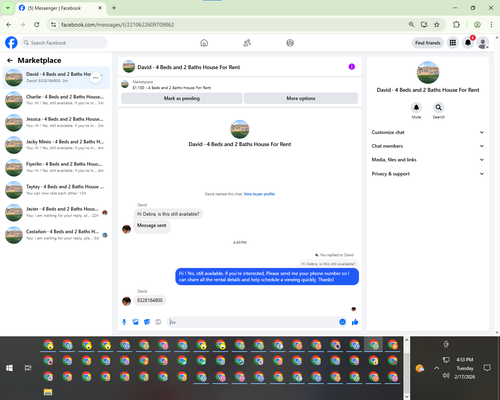Click the taskbar volume speaker icon

coord(446,376)
